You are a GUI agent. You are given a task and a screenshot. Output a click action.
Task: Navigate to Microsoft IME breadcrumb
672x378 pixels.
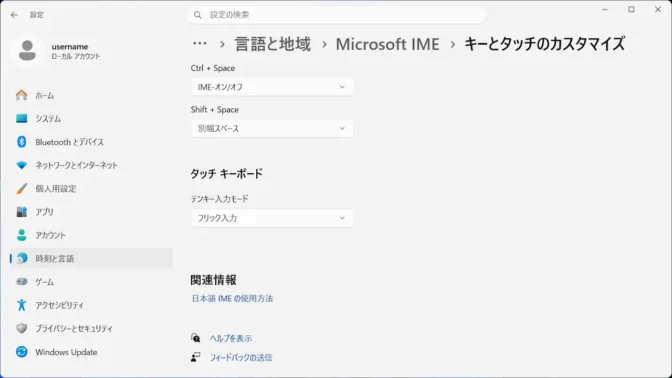[x=387, y=44]
